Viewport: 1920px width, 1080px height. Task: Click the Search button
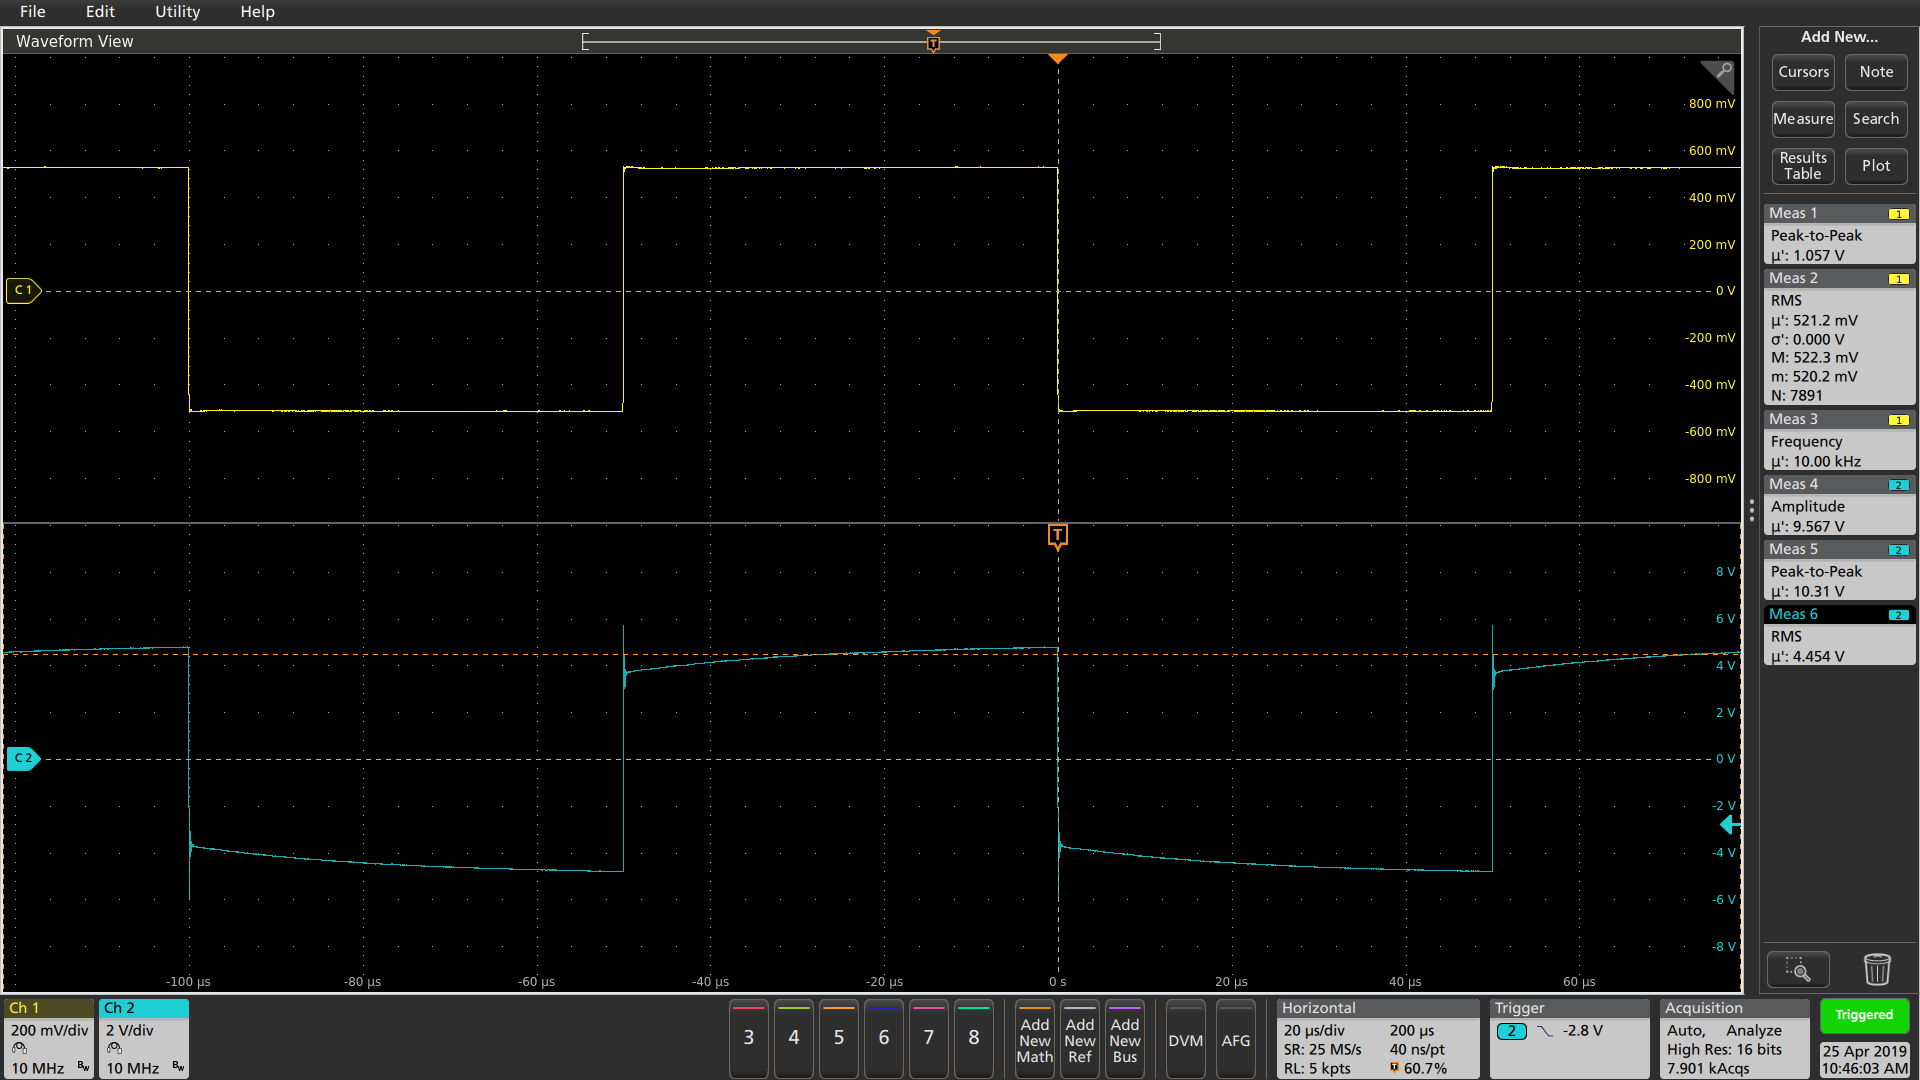pos(1876,119)
